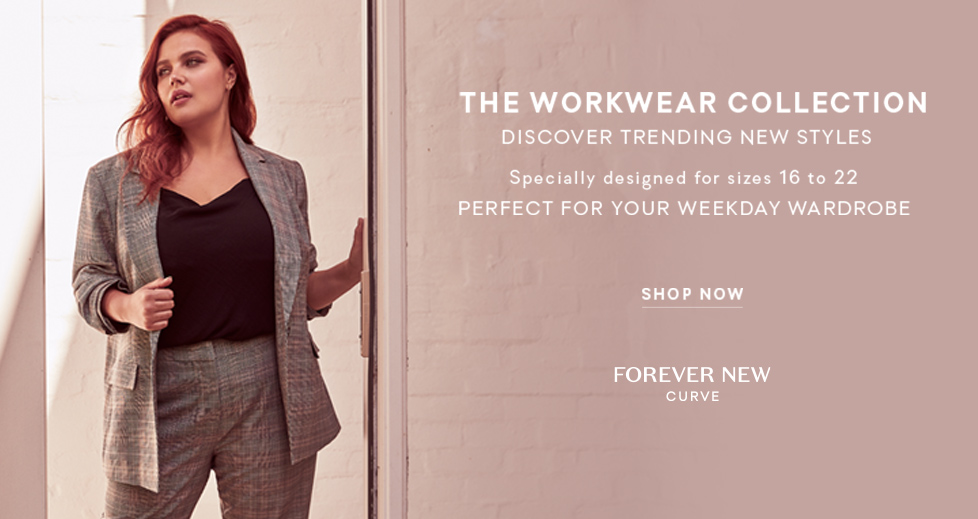Click the sizes 16 to 22 line
978x519 pixels.
pos(684,178)
